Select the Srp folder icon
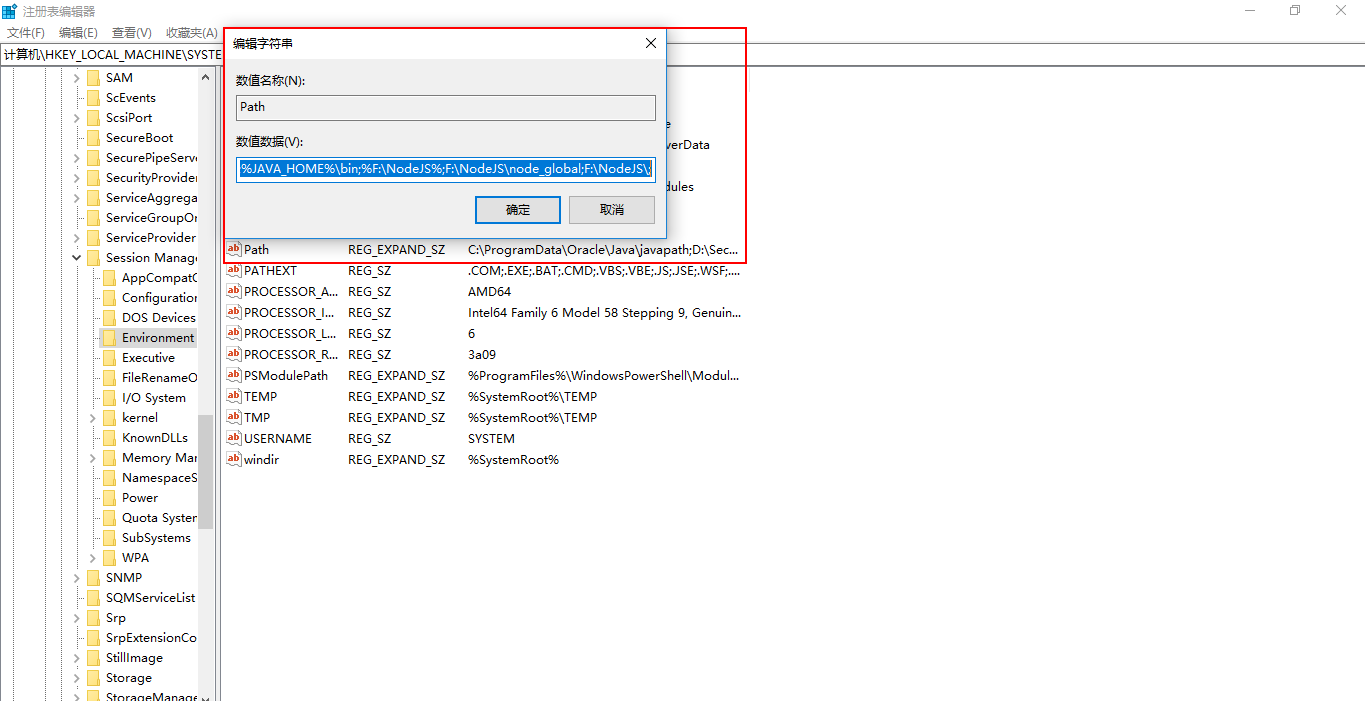 coord(94,618)
